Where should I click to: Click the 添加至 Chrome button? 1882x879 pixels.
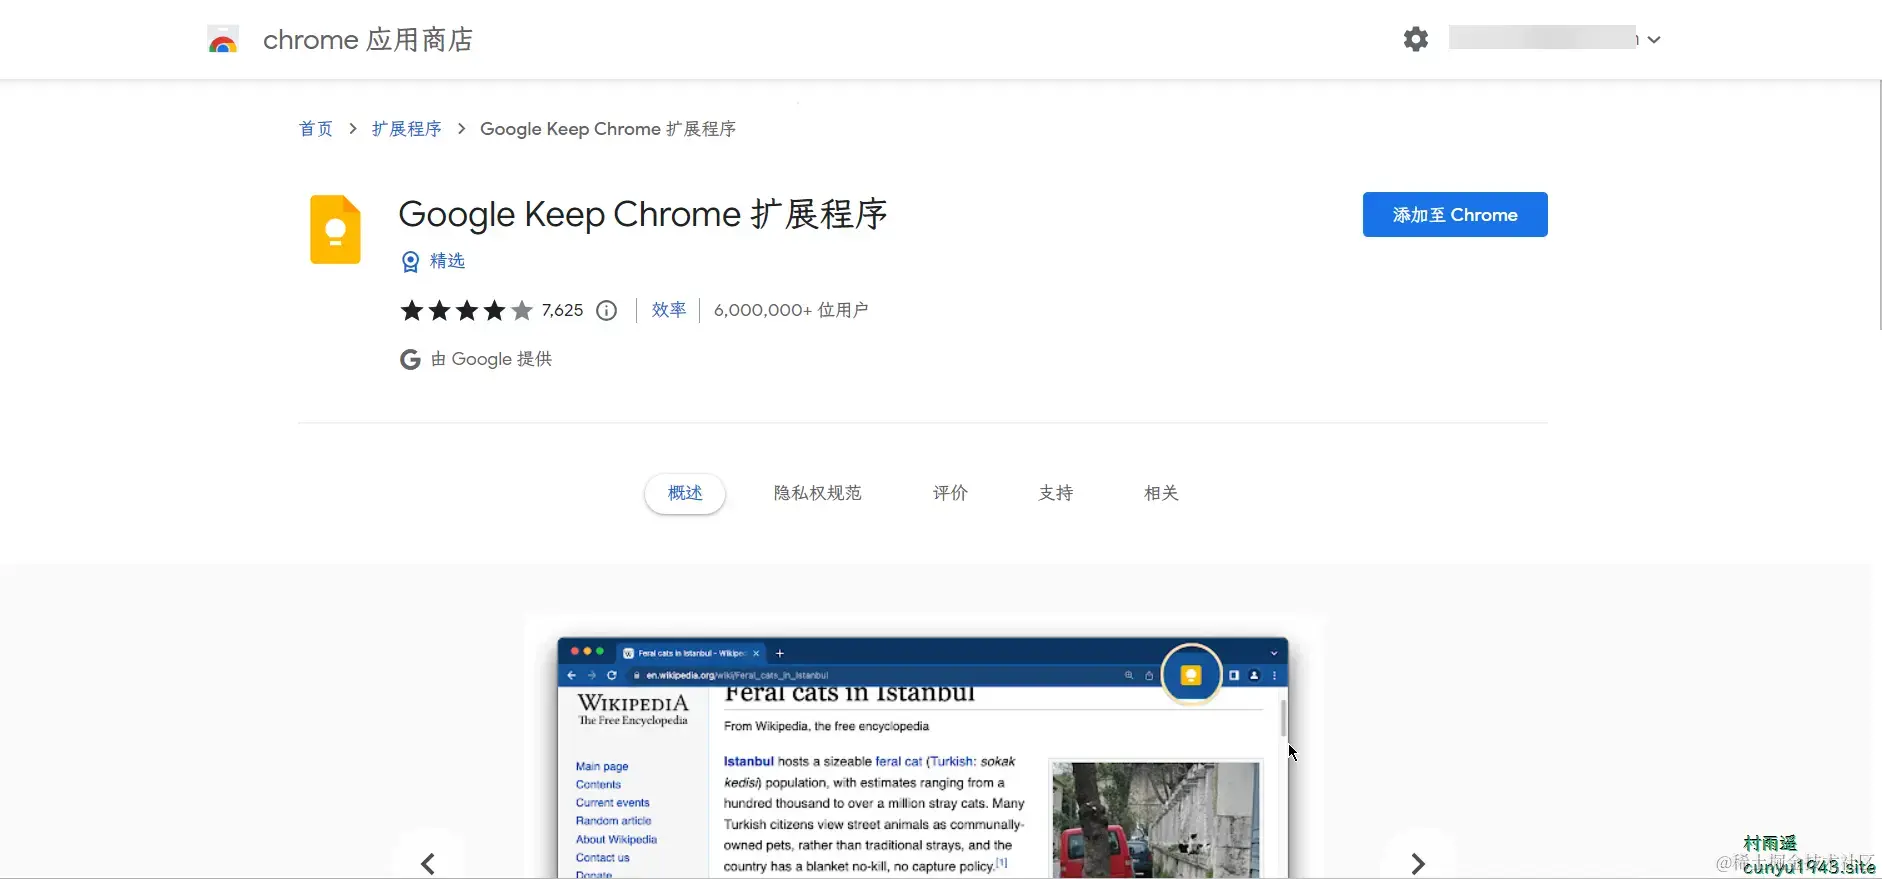1455,215
